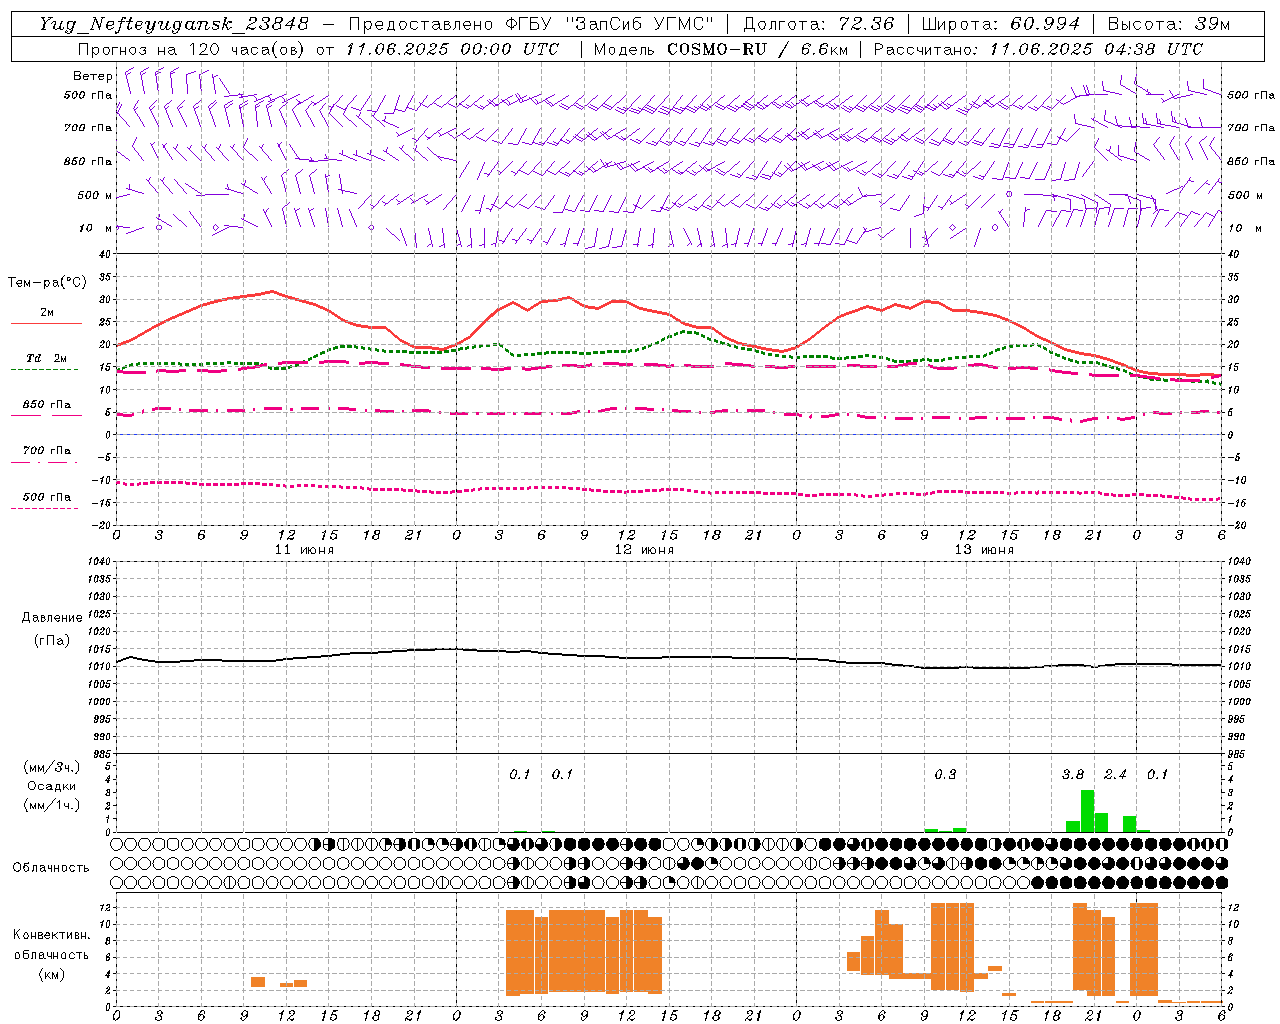Click the Долгота: 72.36 header field
This screenshot has width=1280, height=1024.
[818, 24]
